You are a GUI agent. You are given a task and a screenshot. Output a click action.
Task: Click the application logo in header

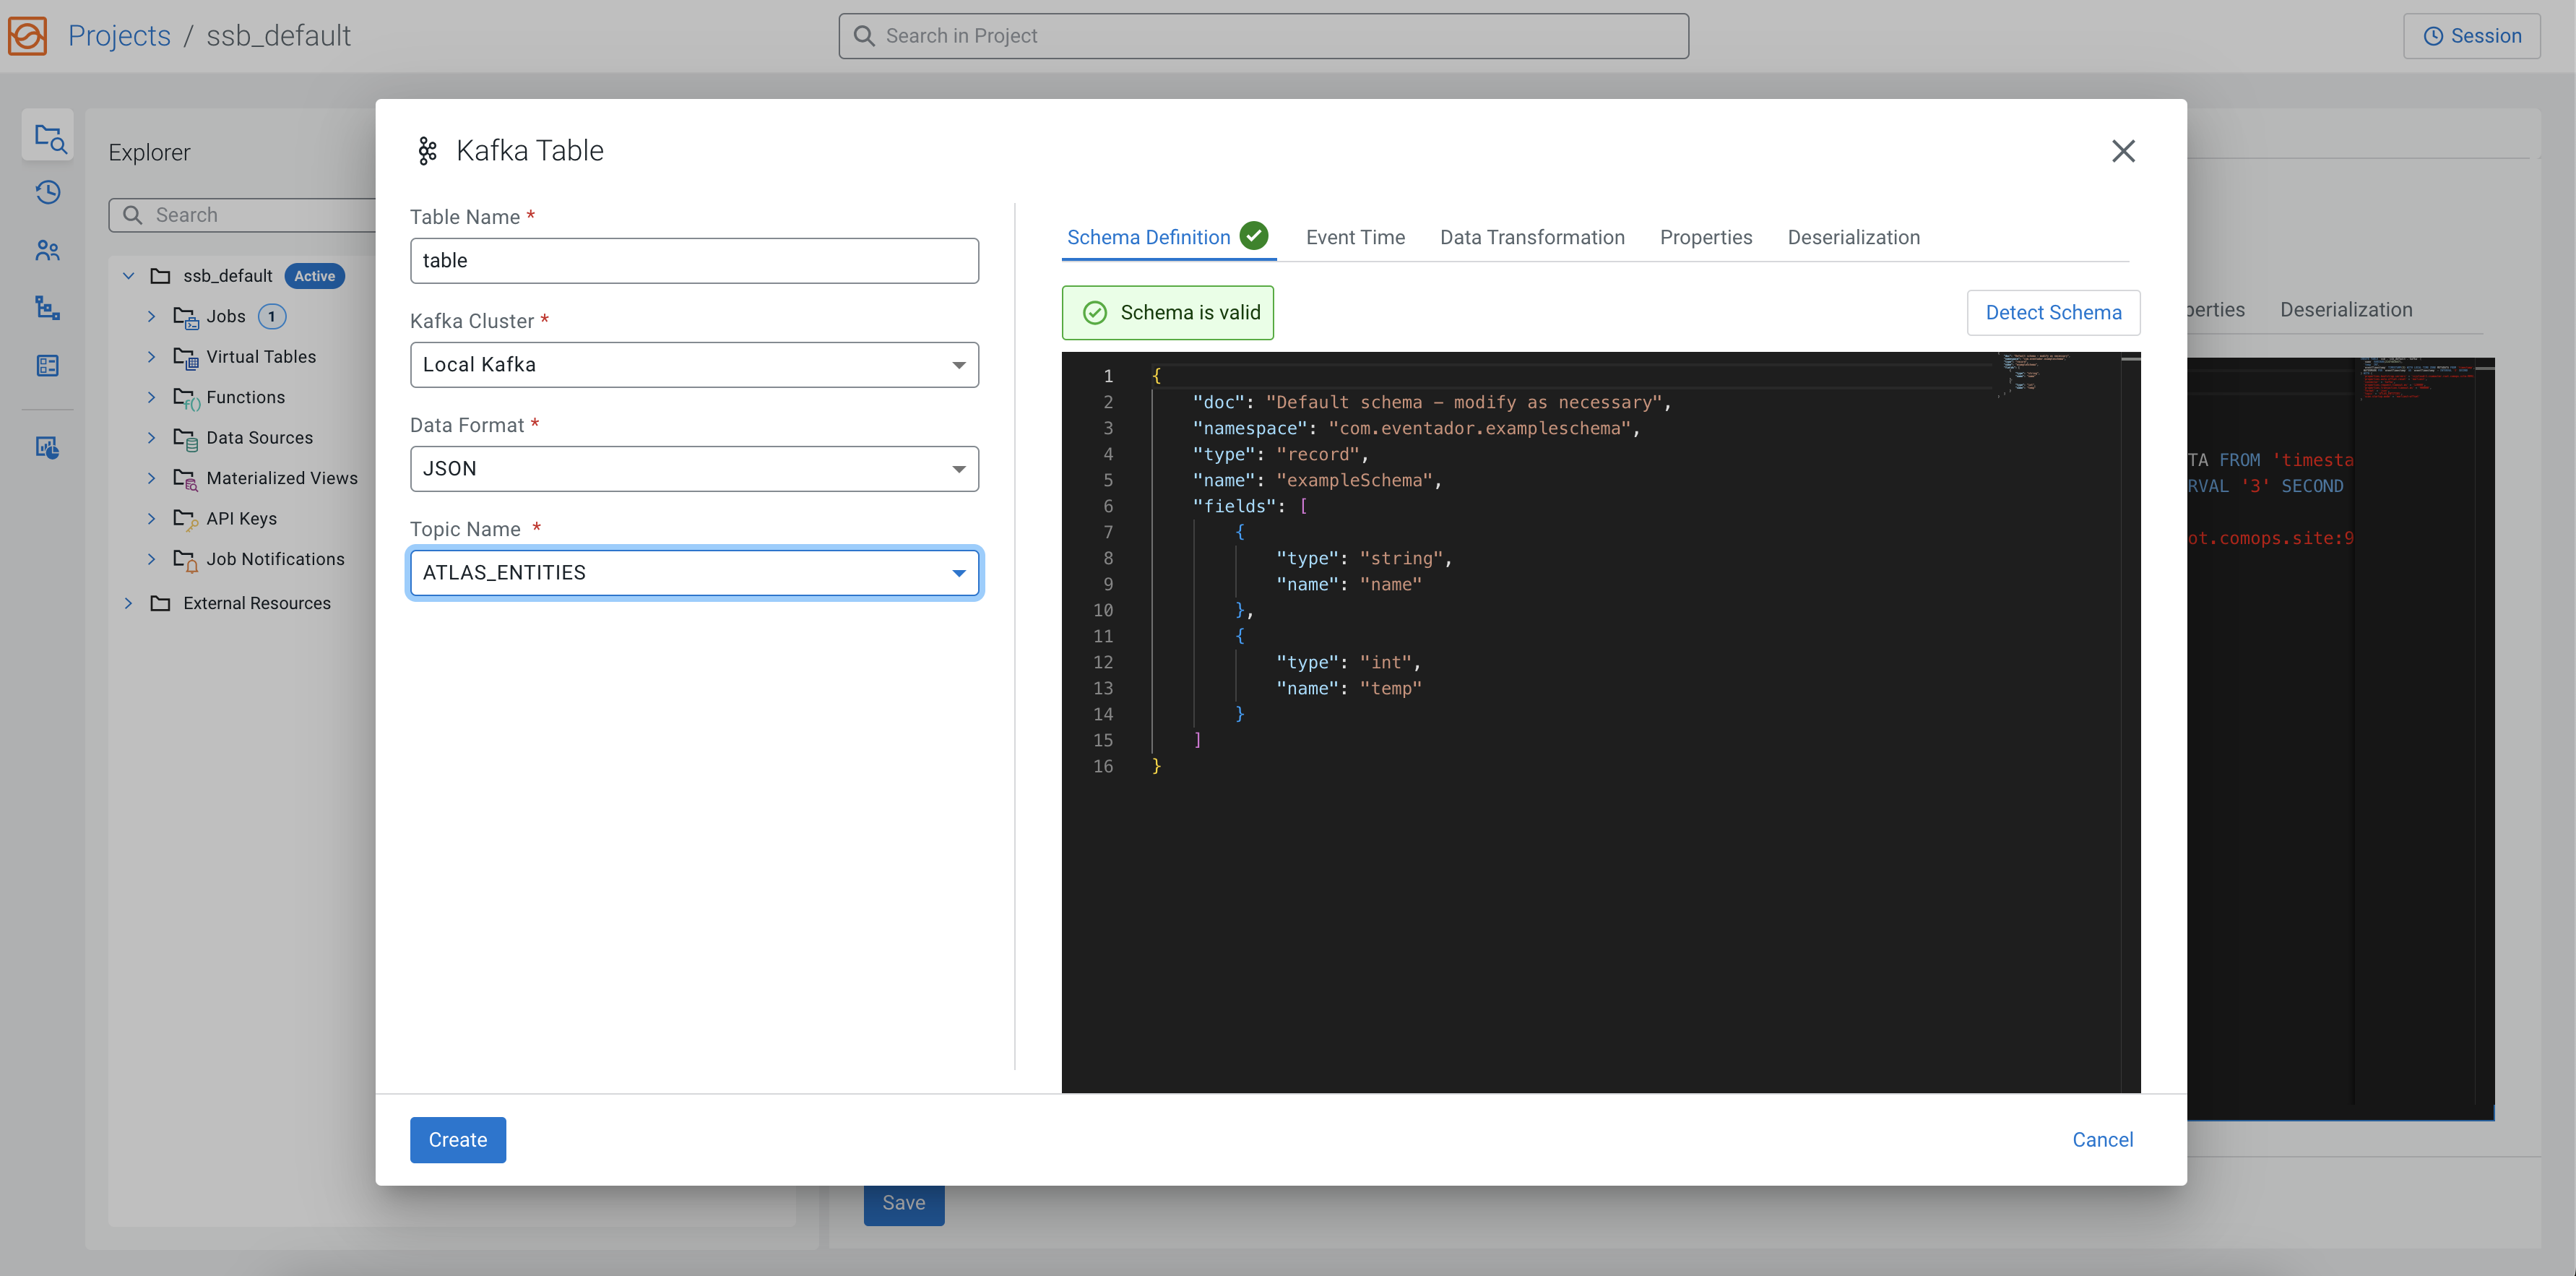click(27, 36)
